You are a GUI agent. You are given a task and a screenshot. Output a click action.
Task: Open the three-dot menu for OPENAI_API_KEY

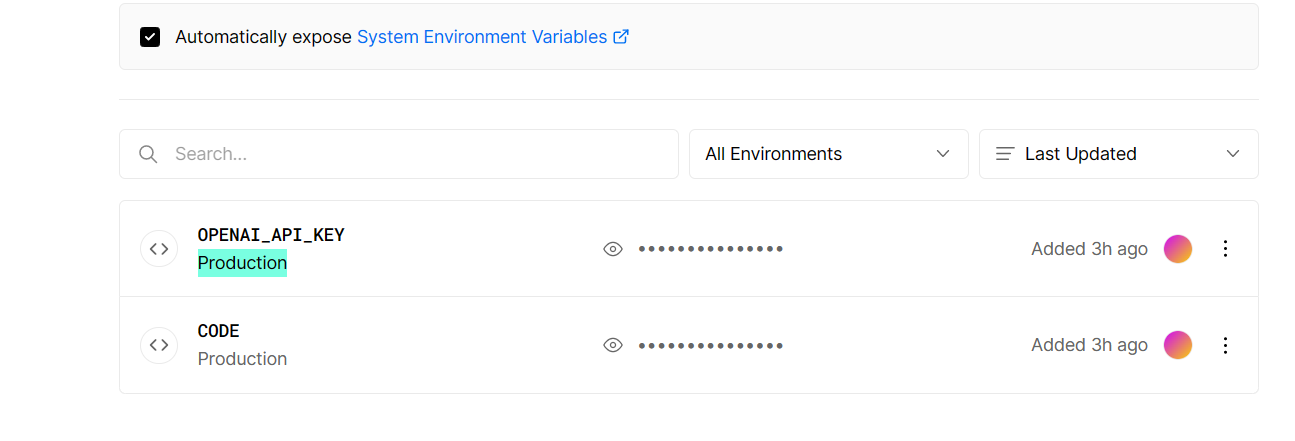pyautogui.click(x=1226, y=249)
